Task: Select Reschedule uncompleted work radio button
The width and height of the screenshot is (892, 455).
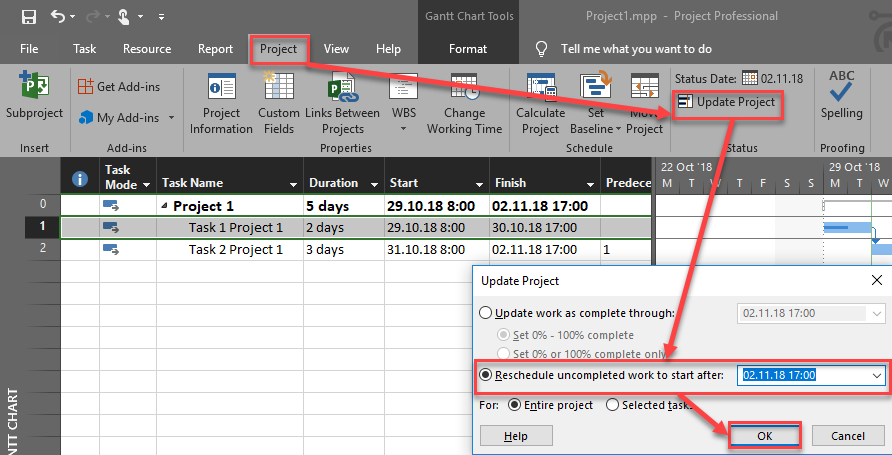Action: click(489, 375)
